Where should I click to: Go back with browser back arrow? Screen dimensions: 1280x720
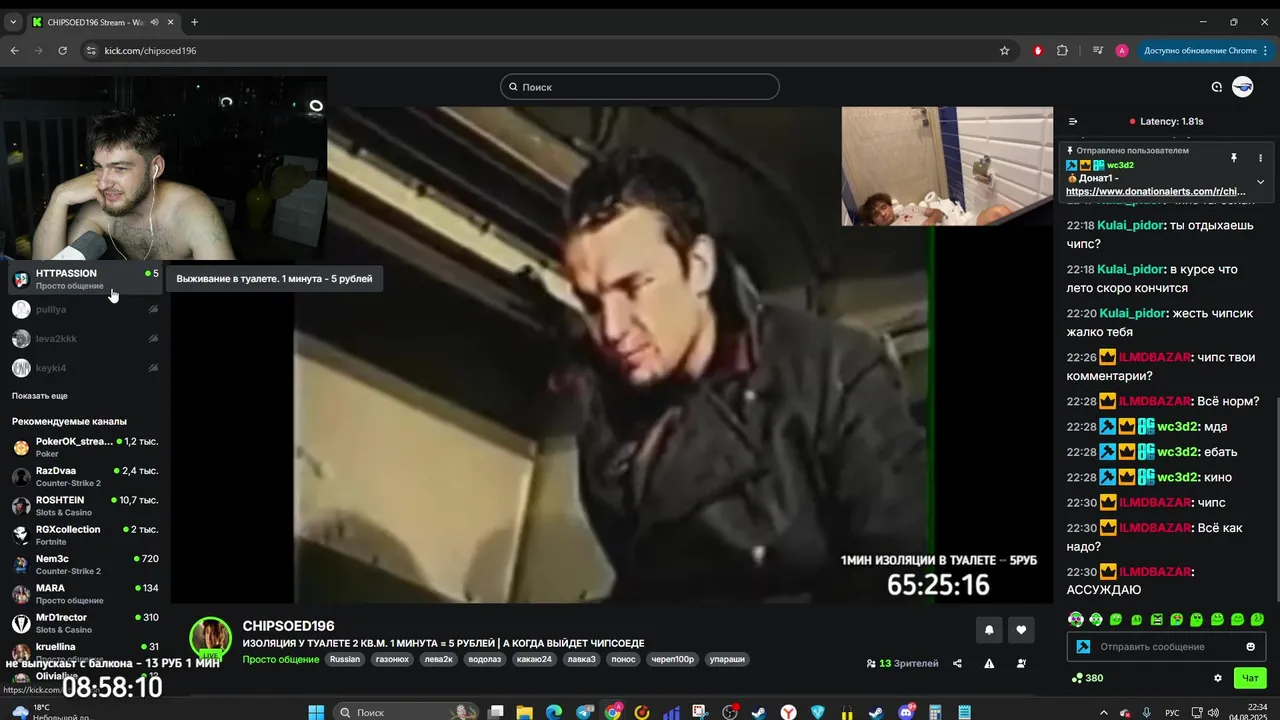[x=14, y=50]
